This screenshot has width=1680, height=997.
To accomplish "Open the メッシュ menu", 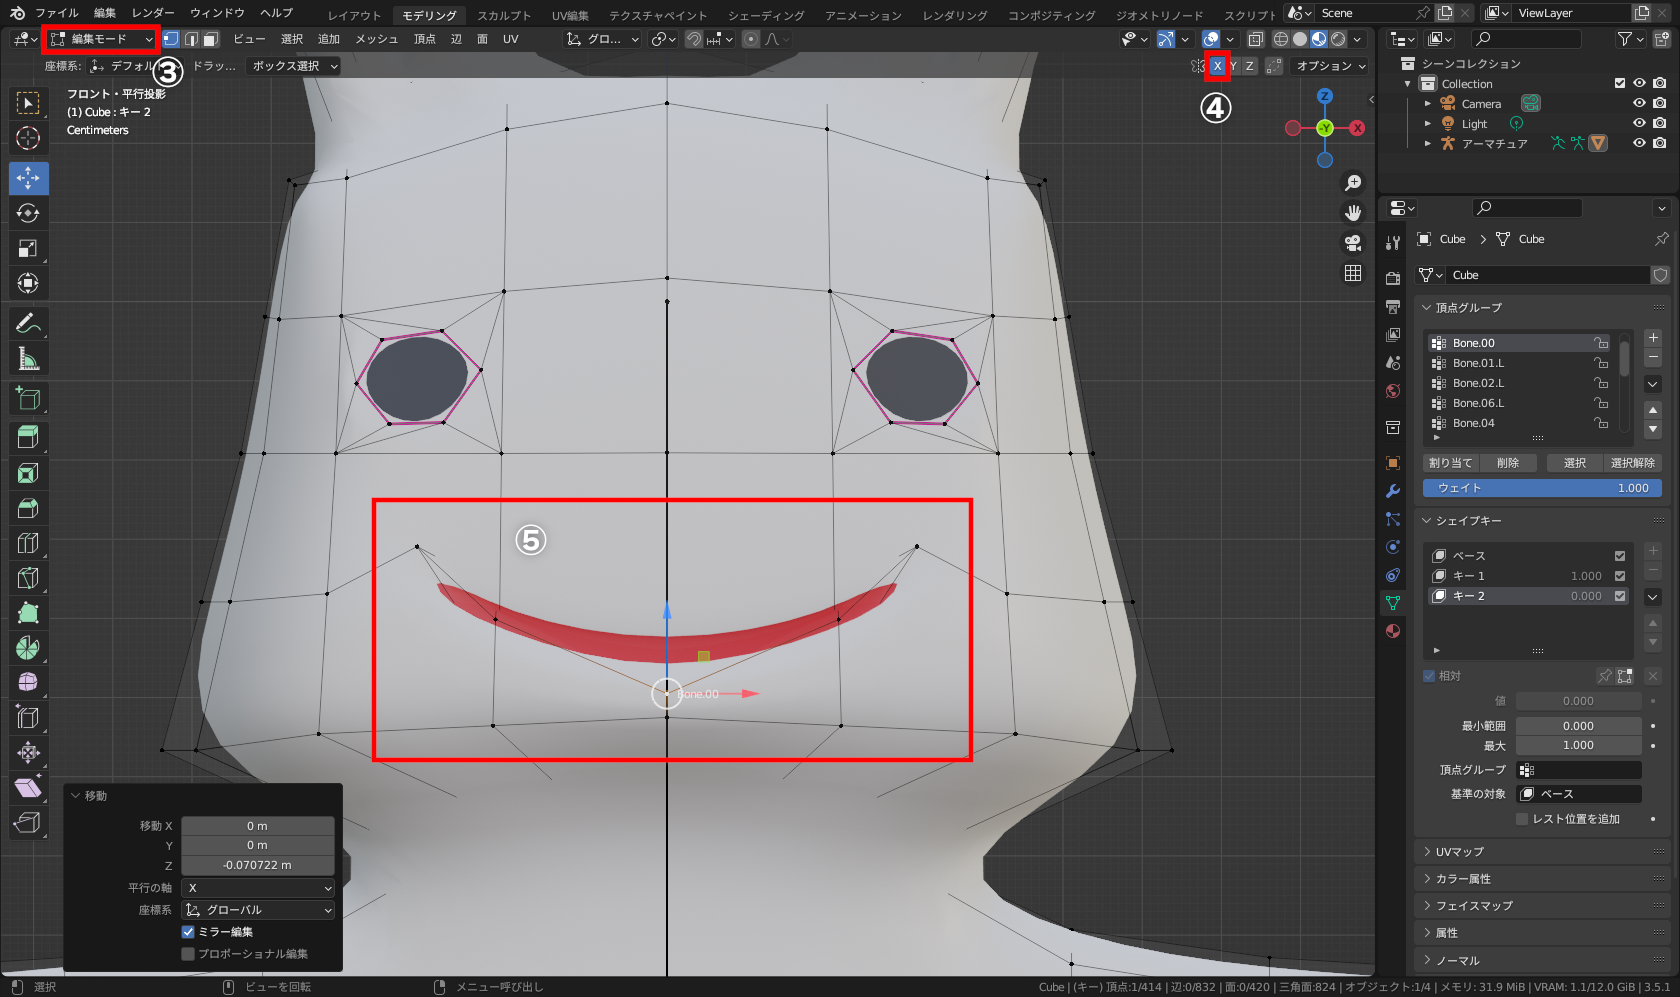I will pyautogui.click(x=376, y=39).
